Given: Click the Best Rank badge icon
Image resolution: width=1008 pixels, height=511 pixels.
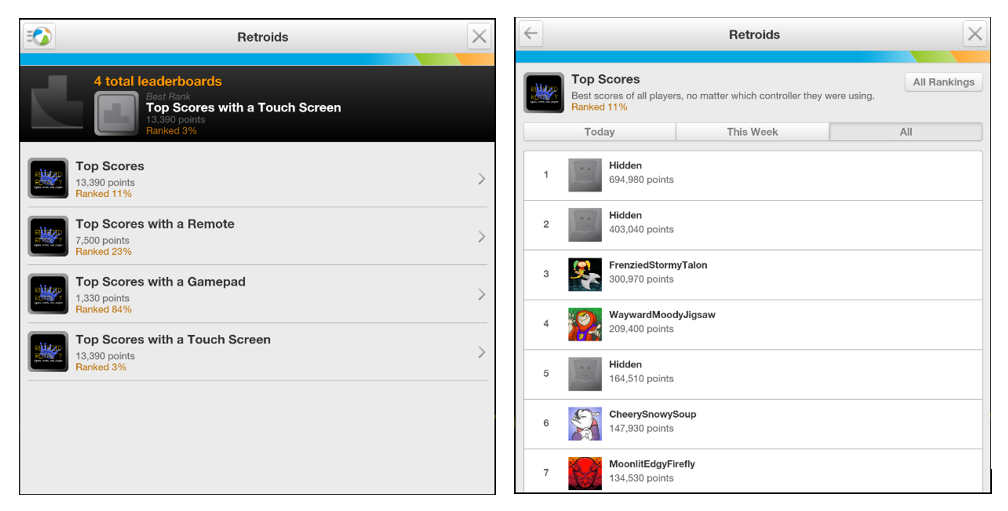Looking at the screenshot, I should pyautogui.click(x=116, y=113).
